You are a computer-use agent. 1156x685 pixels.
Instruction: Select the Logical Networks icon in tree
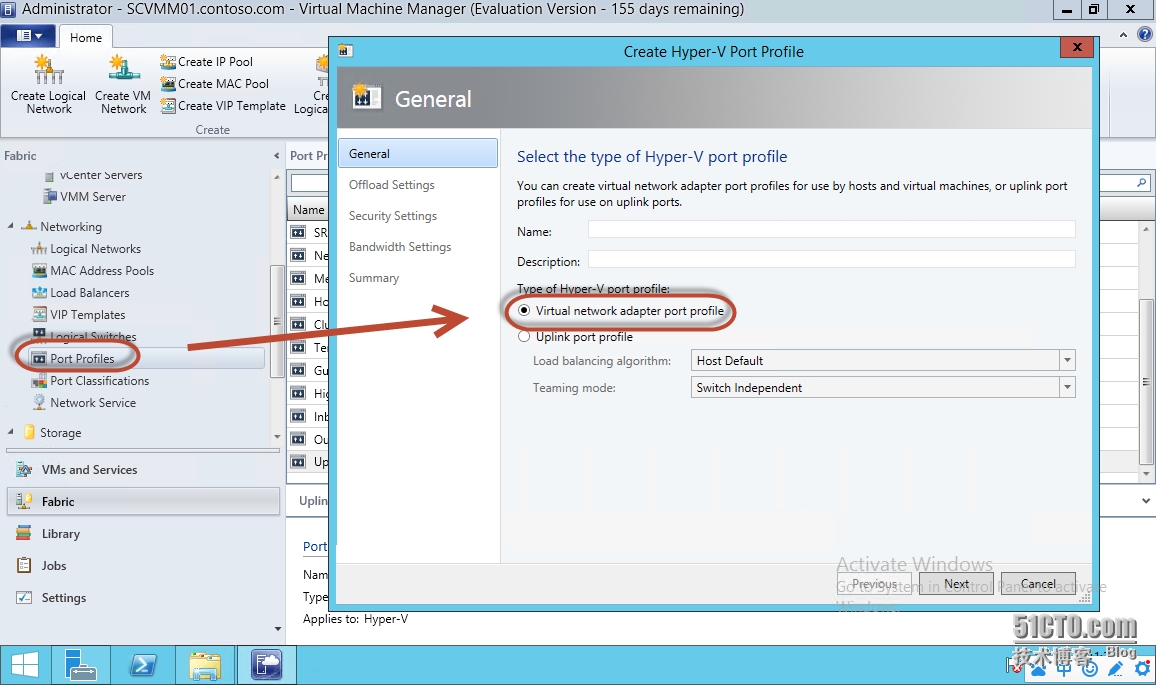39,249
